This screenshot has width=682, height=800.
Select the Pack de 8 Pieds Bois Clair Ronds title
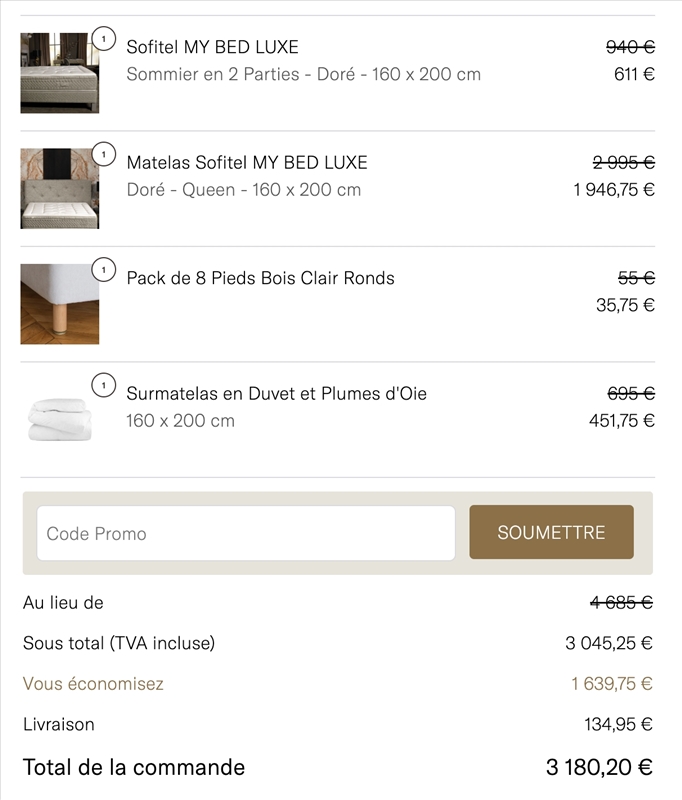[262, 278]
